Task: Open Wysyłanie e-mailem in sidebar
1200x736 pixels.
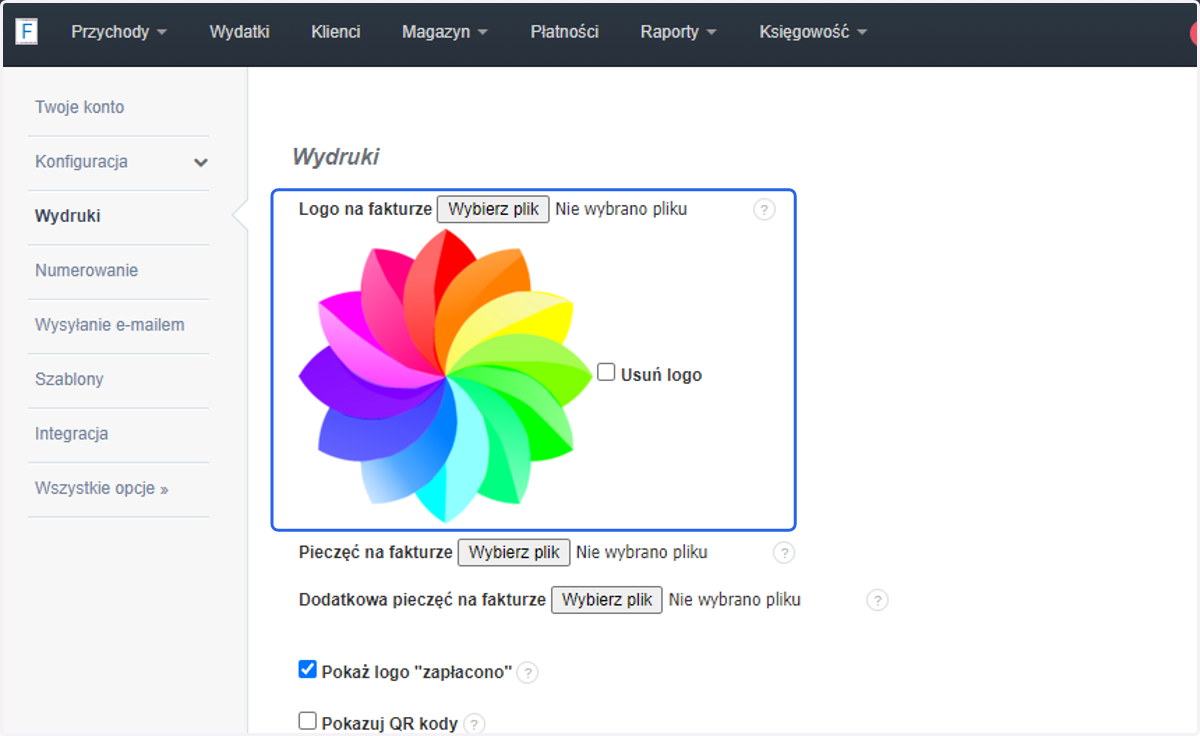Action: [x=110, y=325]
